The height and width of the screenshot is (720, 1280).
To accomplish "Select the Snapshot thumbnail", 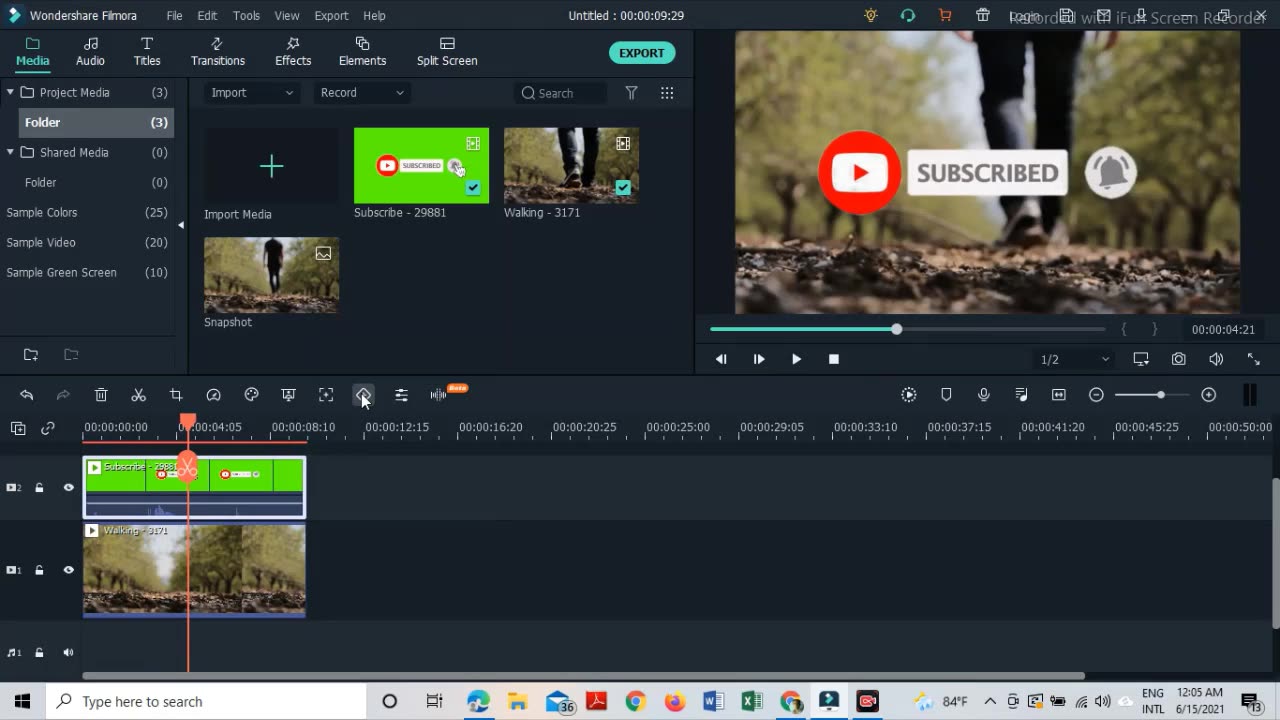I will pyautogui.click(x=271, y=275).
